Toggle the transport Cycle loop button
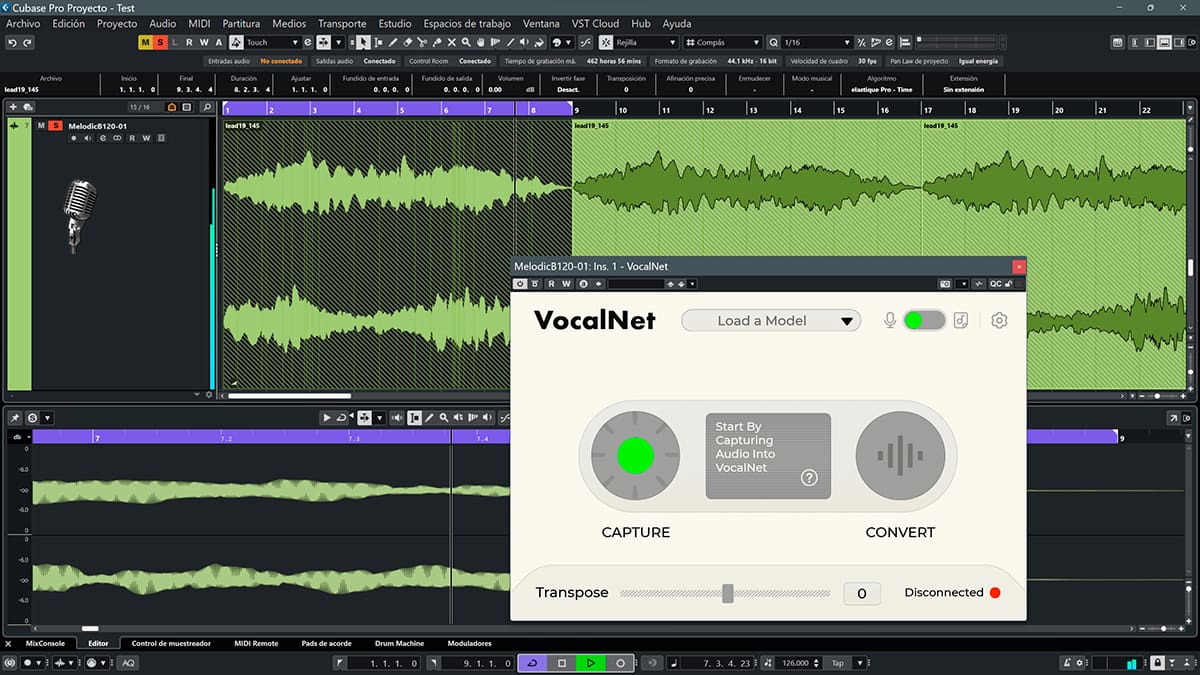This screenshot has height=675, width=1200. coord(532,663)
